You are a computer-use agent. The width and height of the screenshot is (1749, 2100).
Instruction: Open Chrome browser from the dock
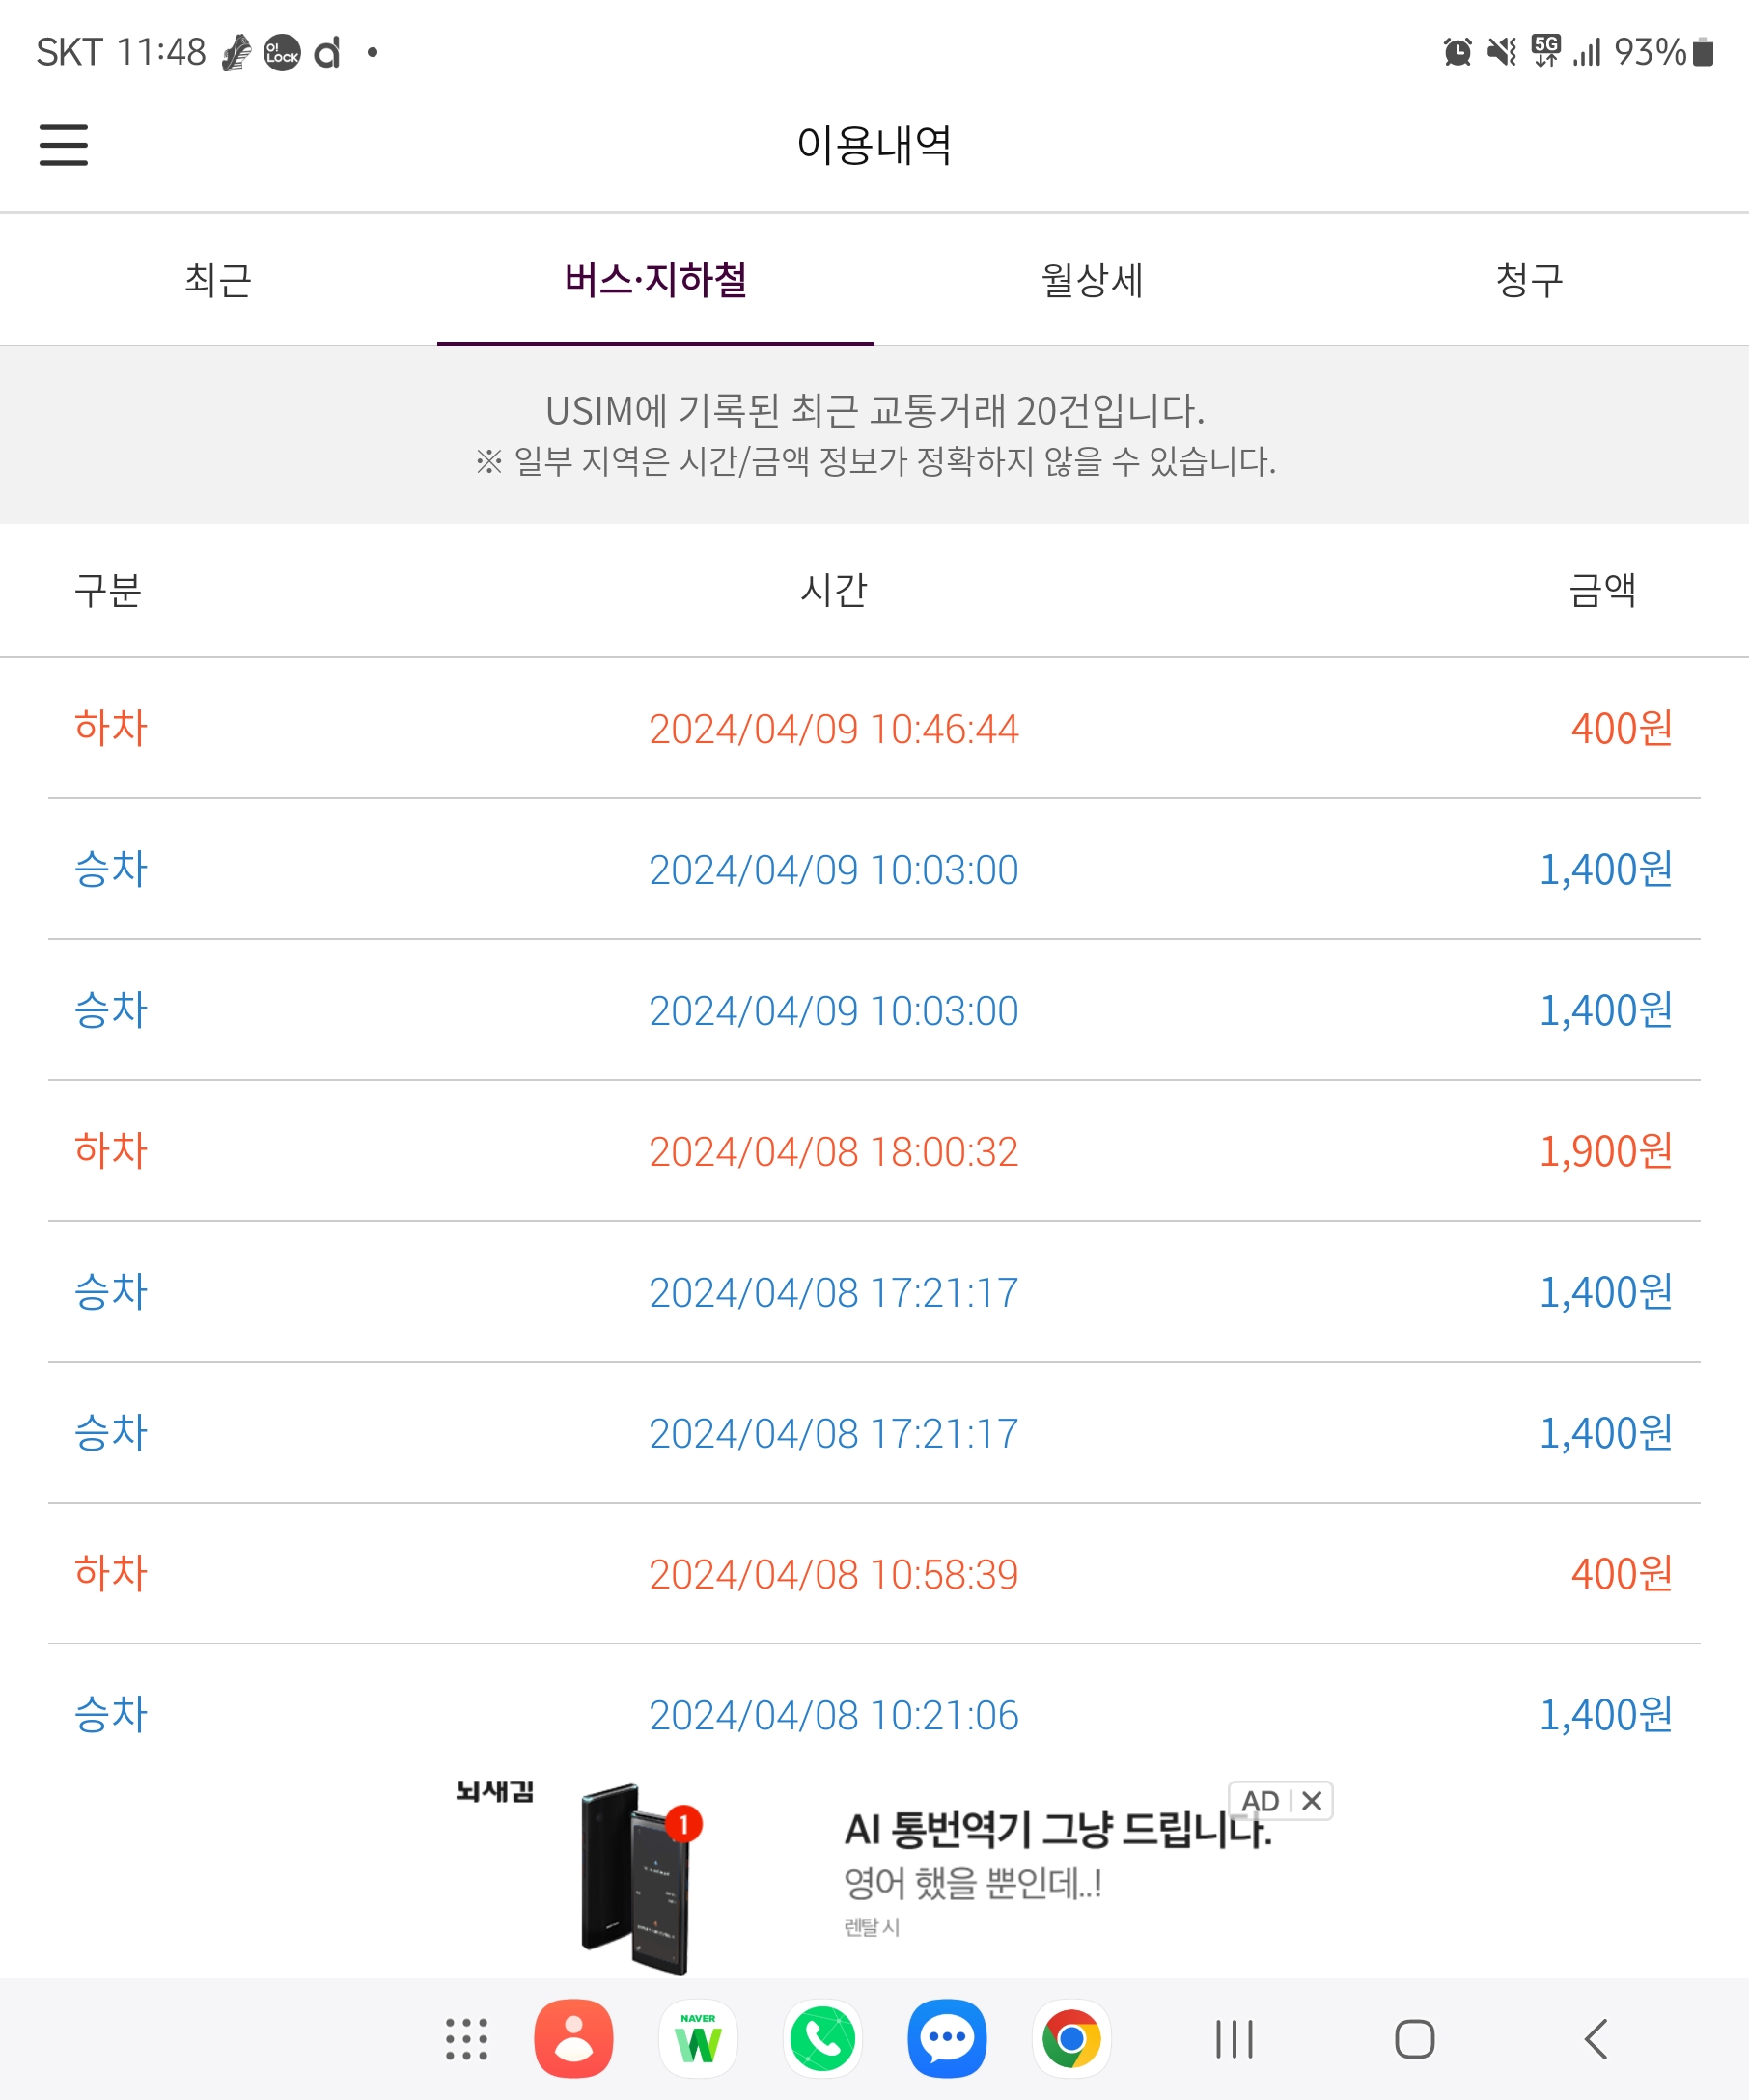coord(1071,2039)
